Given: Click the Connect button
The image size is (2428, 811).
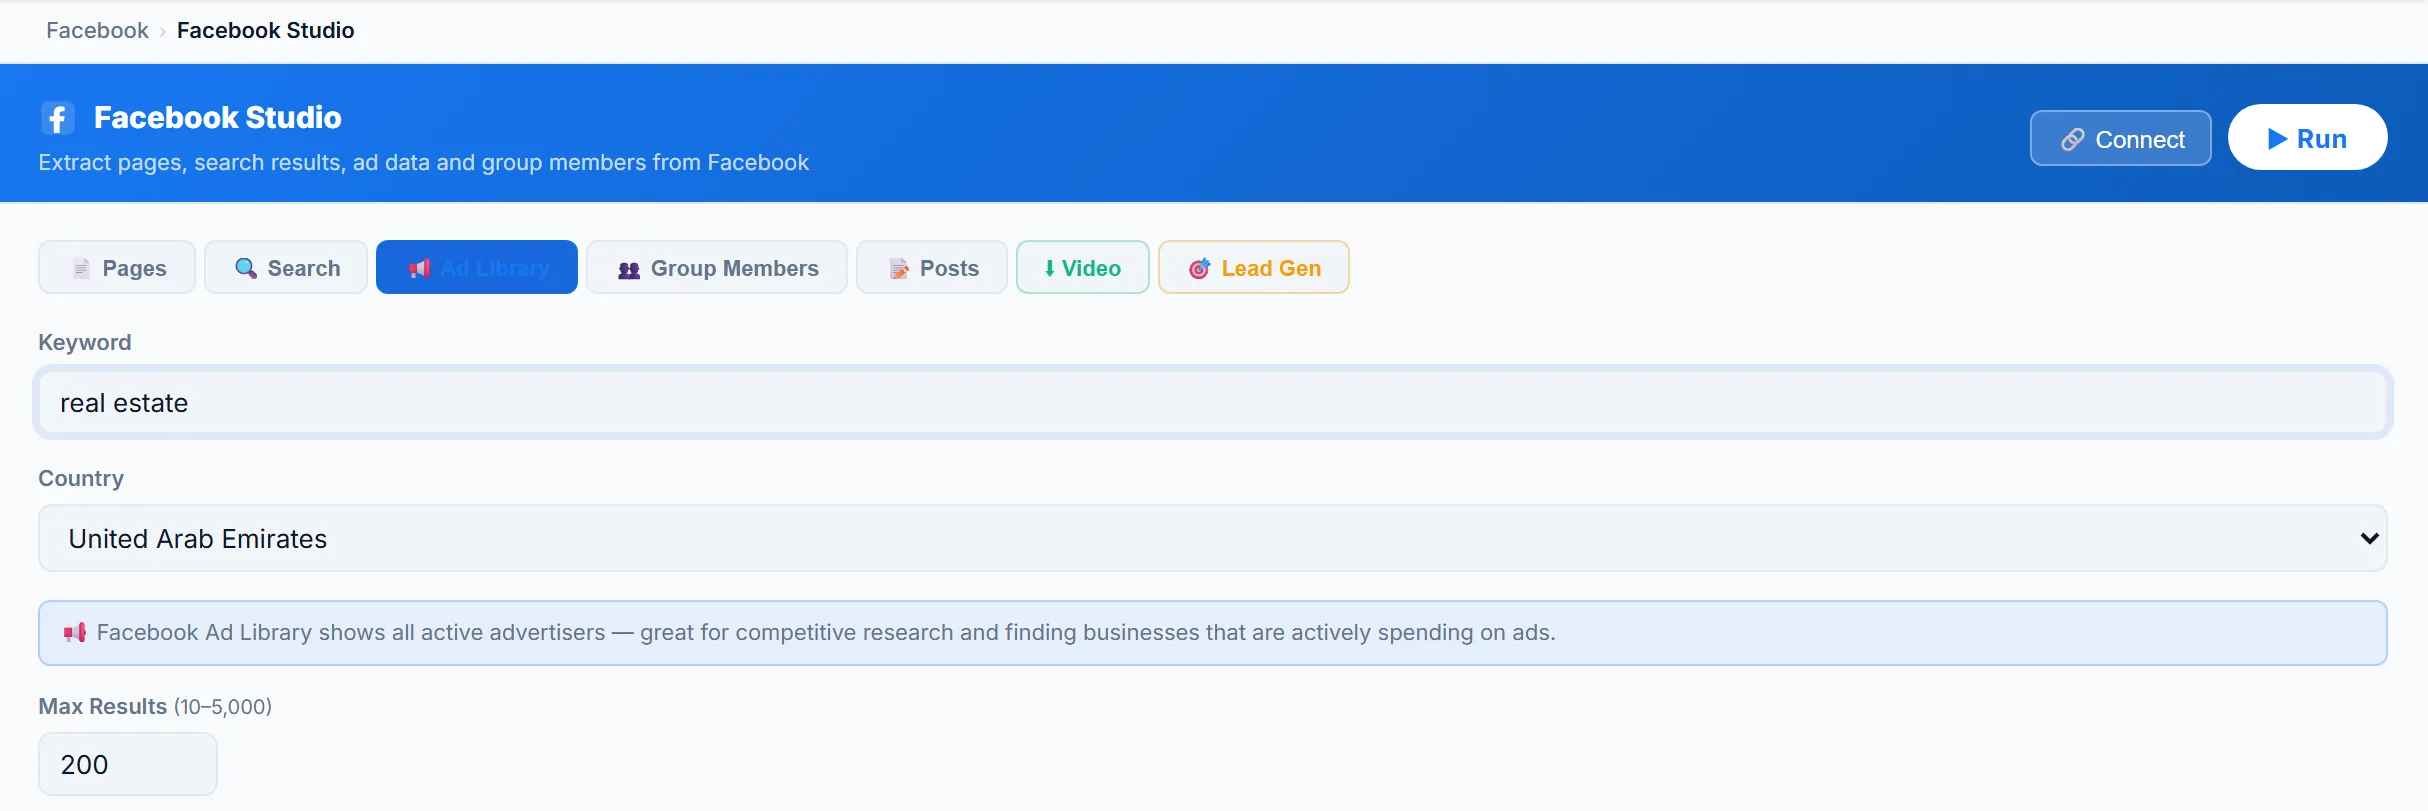Looking at the screenshot, I should [x=2121, y=138].
